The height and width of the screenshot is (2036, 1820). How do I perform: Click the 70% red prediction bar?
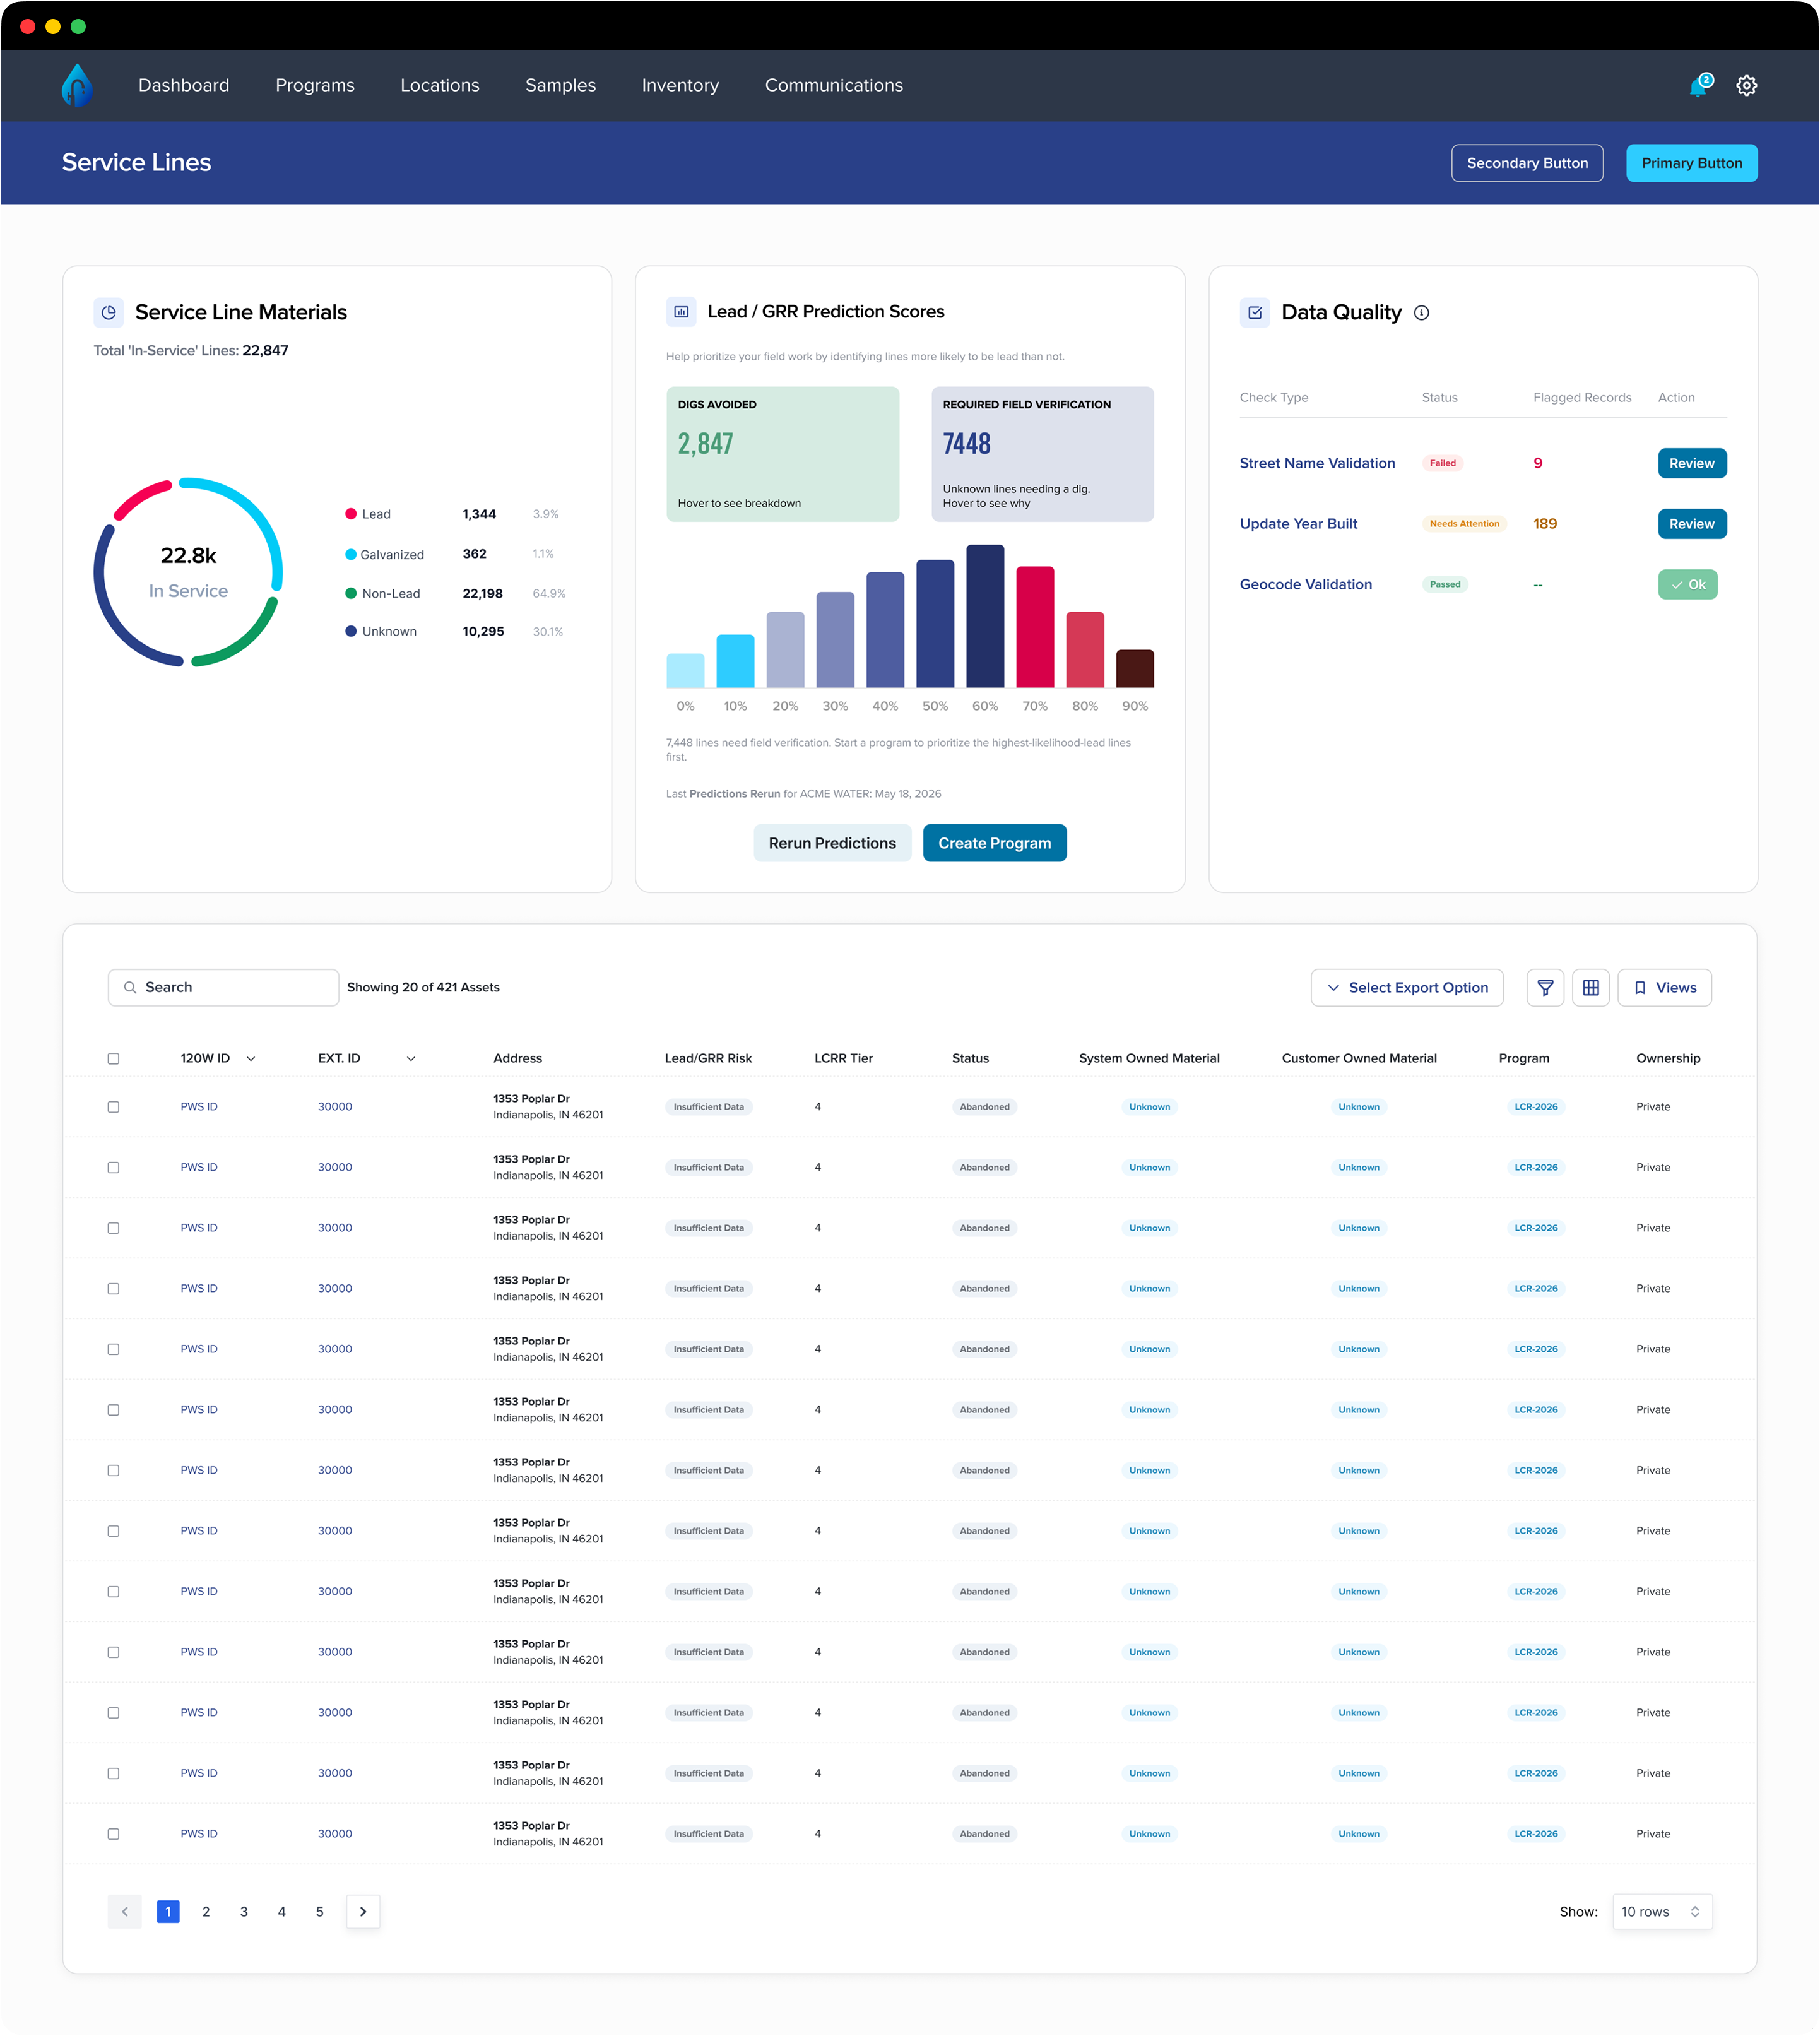coord(1035,627)
